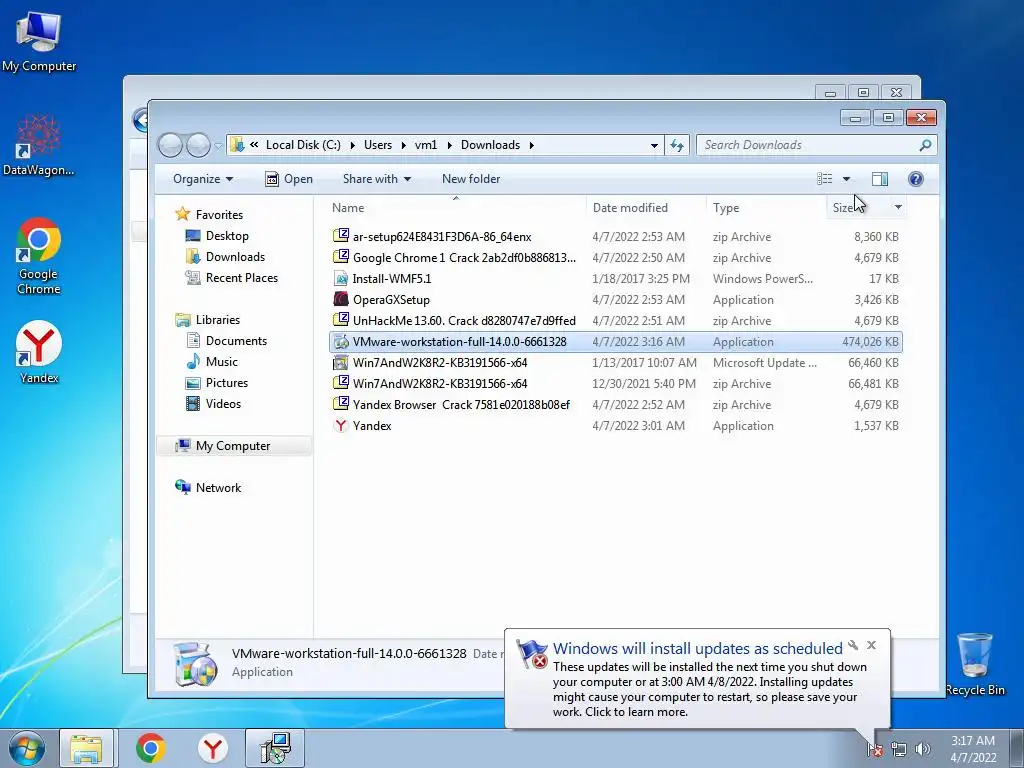Select Music library

click(x=221, y=362)
